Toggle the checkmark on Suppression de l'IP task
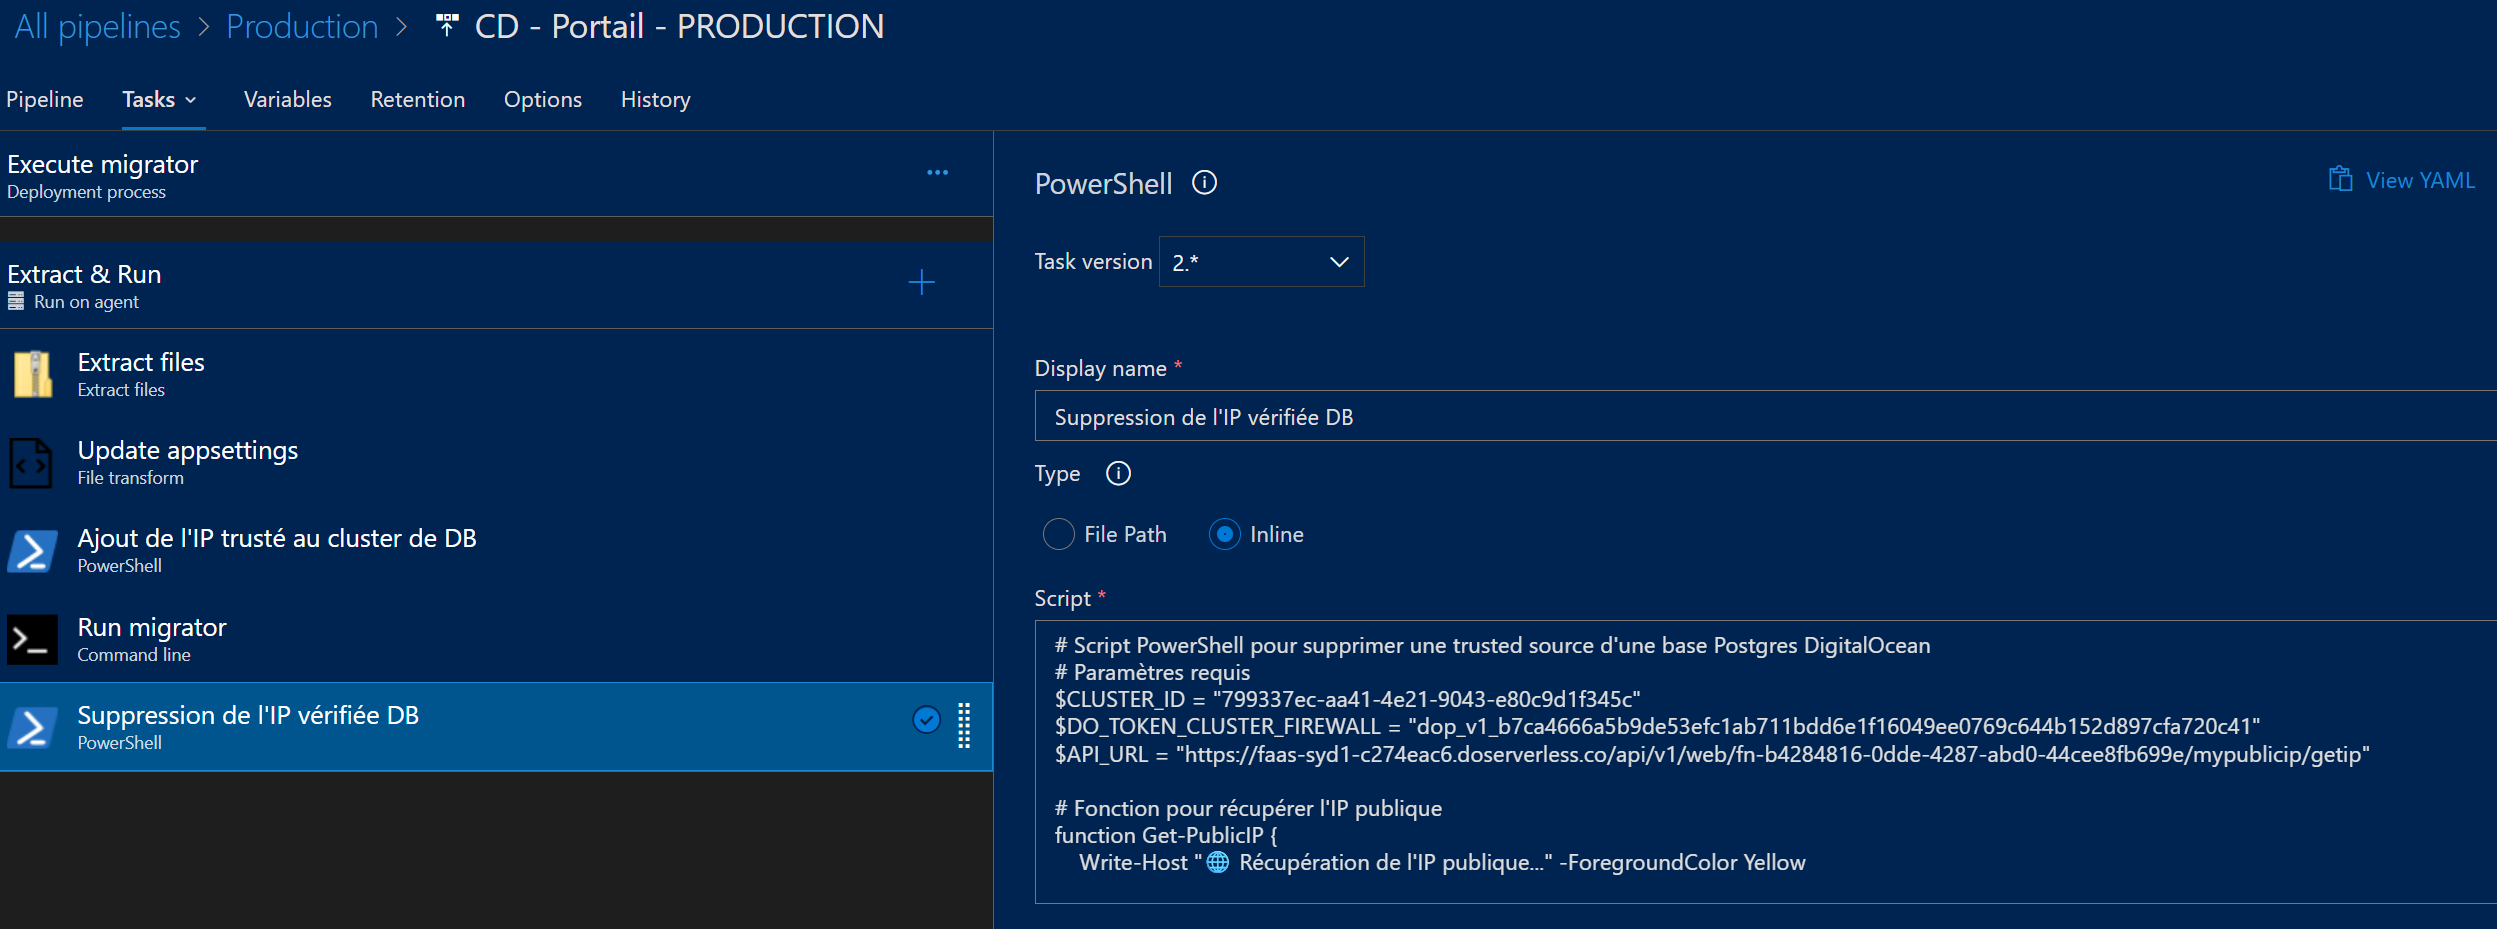This screenshot has height=929, width=2497. [x=926, y=720]
